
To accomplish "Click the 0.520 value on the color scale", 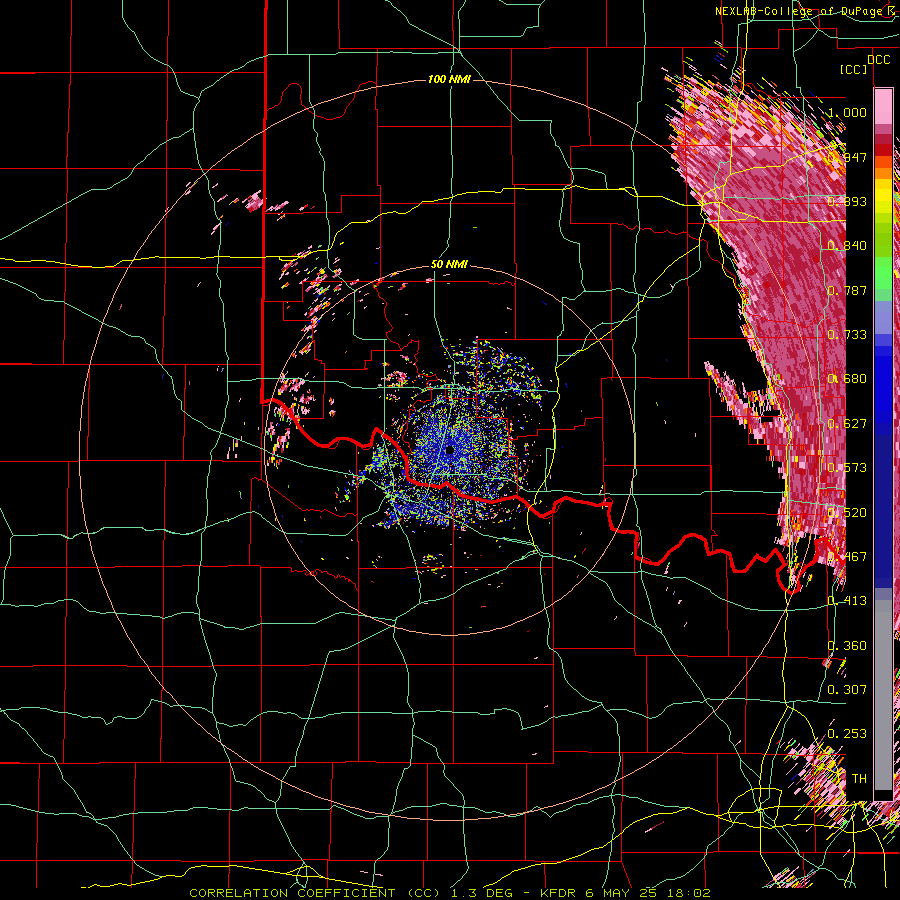I will [847, 513].
